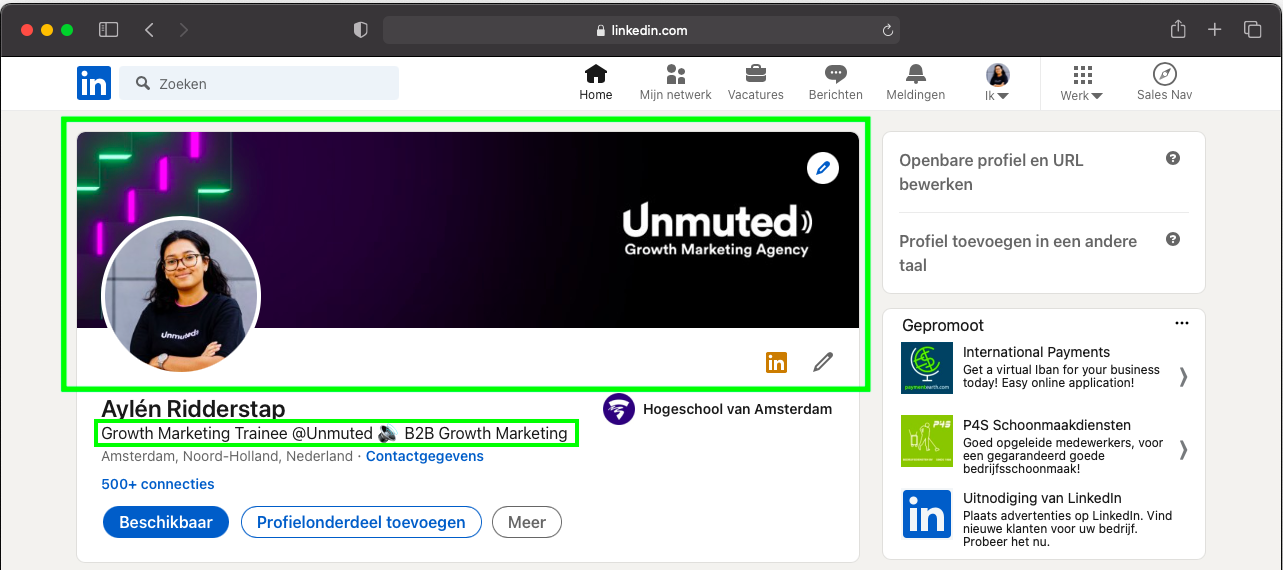Image resolution: width=1283 pixels, height=570 pixels.
Task: Toggle Safari sidebar
Action: pyautogui.click(x=108, y=30)
